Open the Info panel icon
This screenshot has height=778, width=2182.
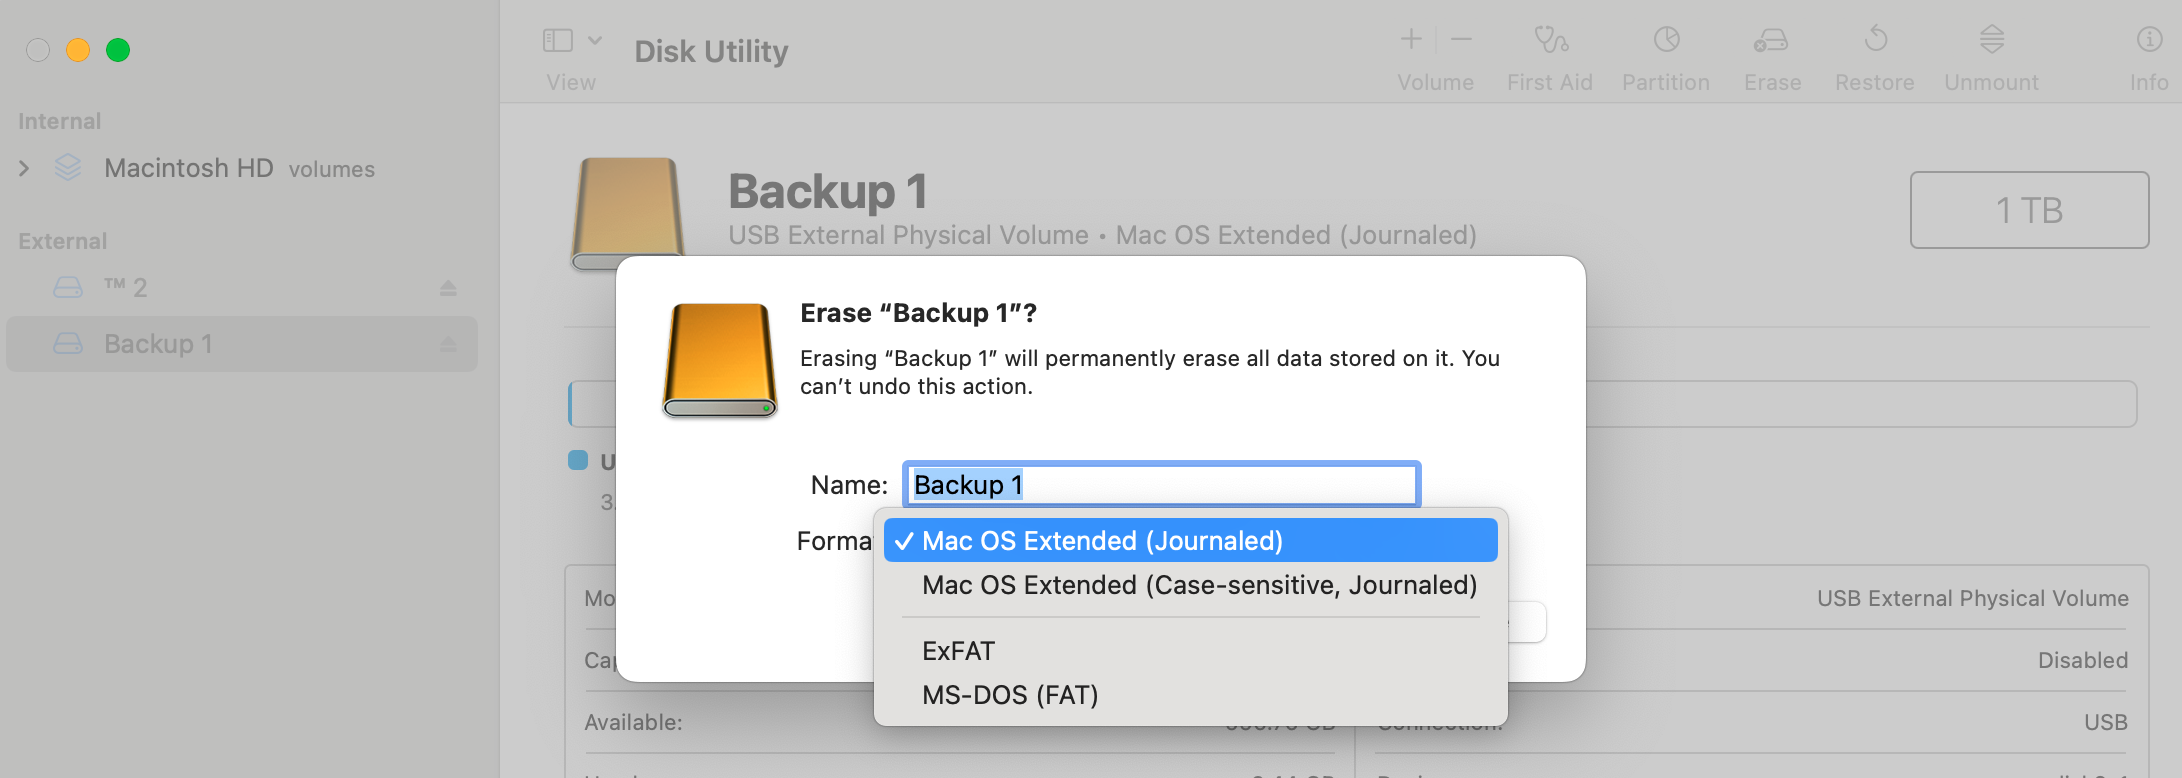coord(2149,40)
